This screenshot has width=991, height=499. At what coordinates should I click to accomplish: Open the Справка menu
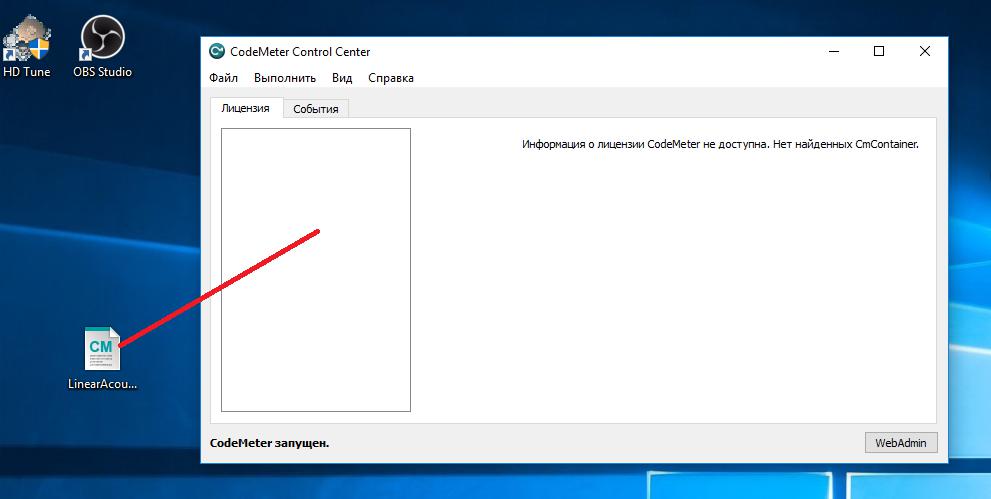pos(391,78)
